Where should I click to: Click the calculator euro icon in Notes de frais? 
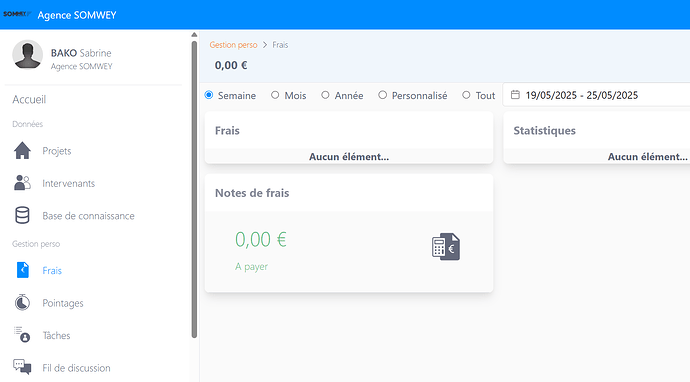tap(446, 246)
